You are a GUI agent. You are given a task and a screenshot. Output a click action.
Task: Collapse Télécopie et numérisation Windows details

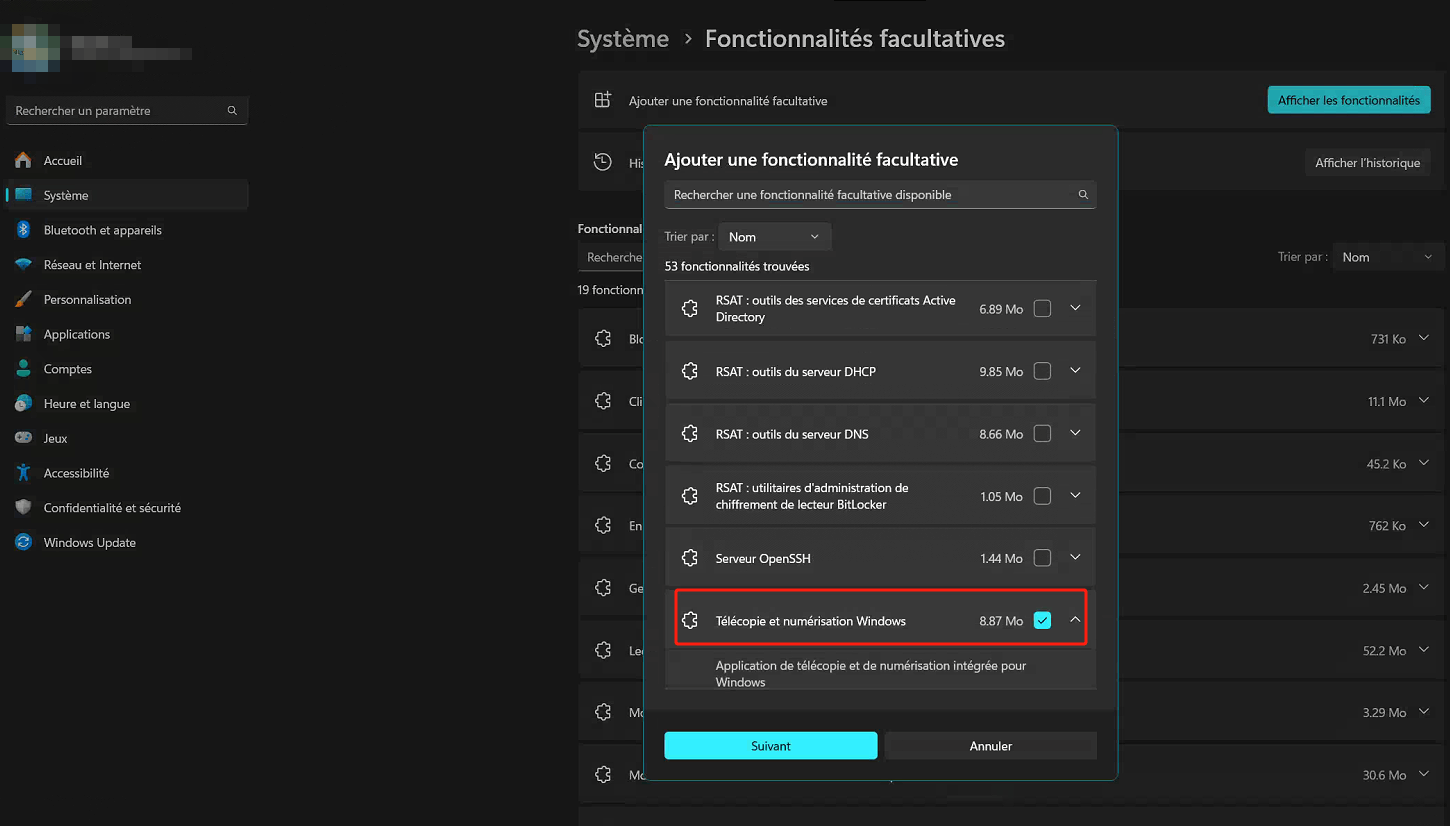tap(1075, 620)
